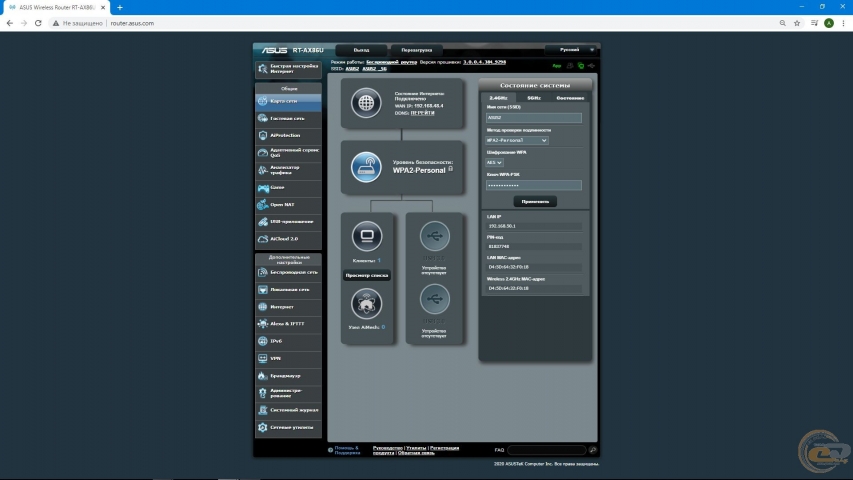
Task: Switch to the Status tab in system panel
Action: point(570,98)
